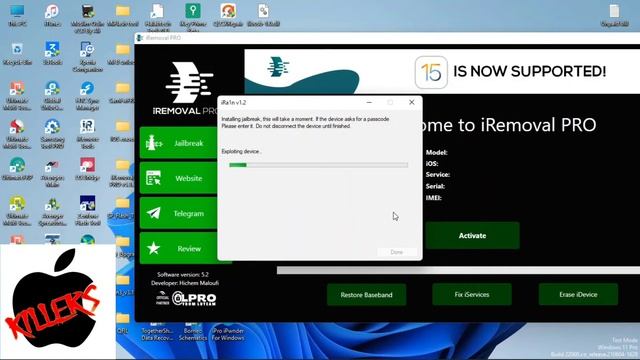Open the iRemoval Tools desktop shortcut
This screenshot has width=640, height=360.
87,134
